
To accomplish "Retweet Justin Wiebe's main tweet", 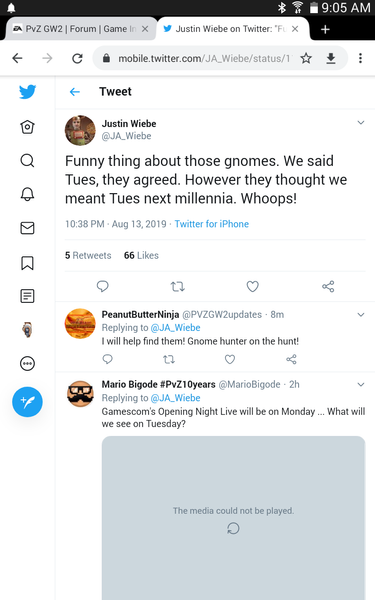I will coord(178,286).
